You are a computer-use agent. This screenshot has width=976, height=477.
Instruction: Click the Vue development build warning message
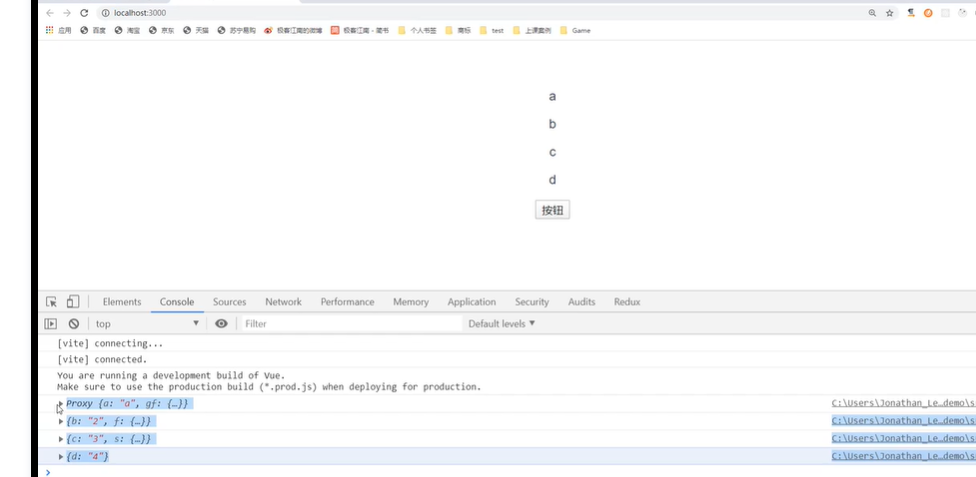click(269, 381)
